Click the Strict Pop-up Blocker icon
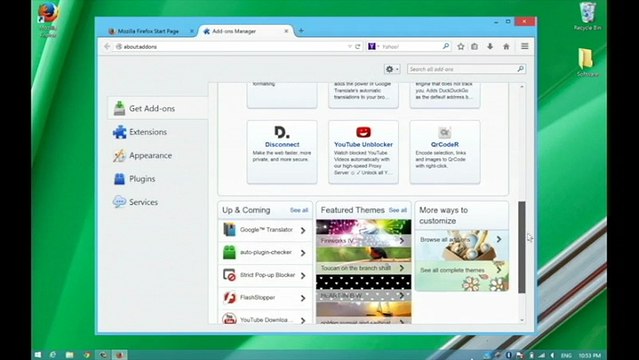The height and width of the screenshot is (360, 639). (229, 275)
